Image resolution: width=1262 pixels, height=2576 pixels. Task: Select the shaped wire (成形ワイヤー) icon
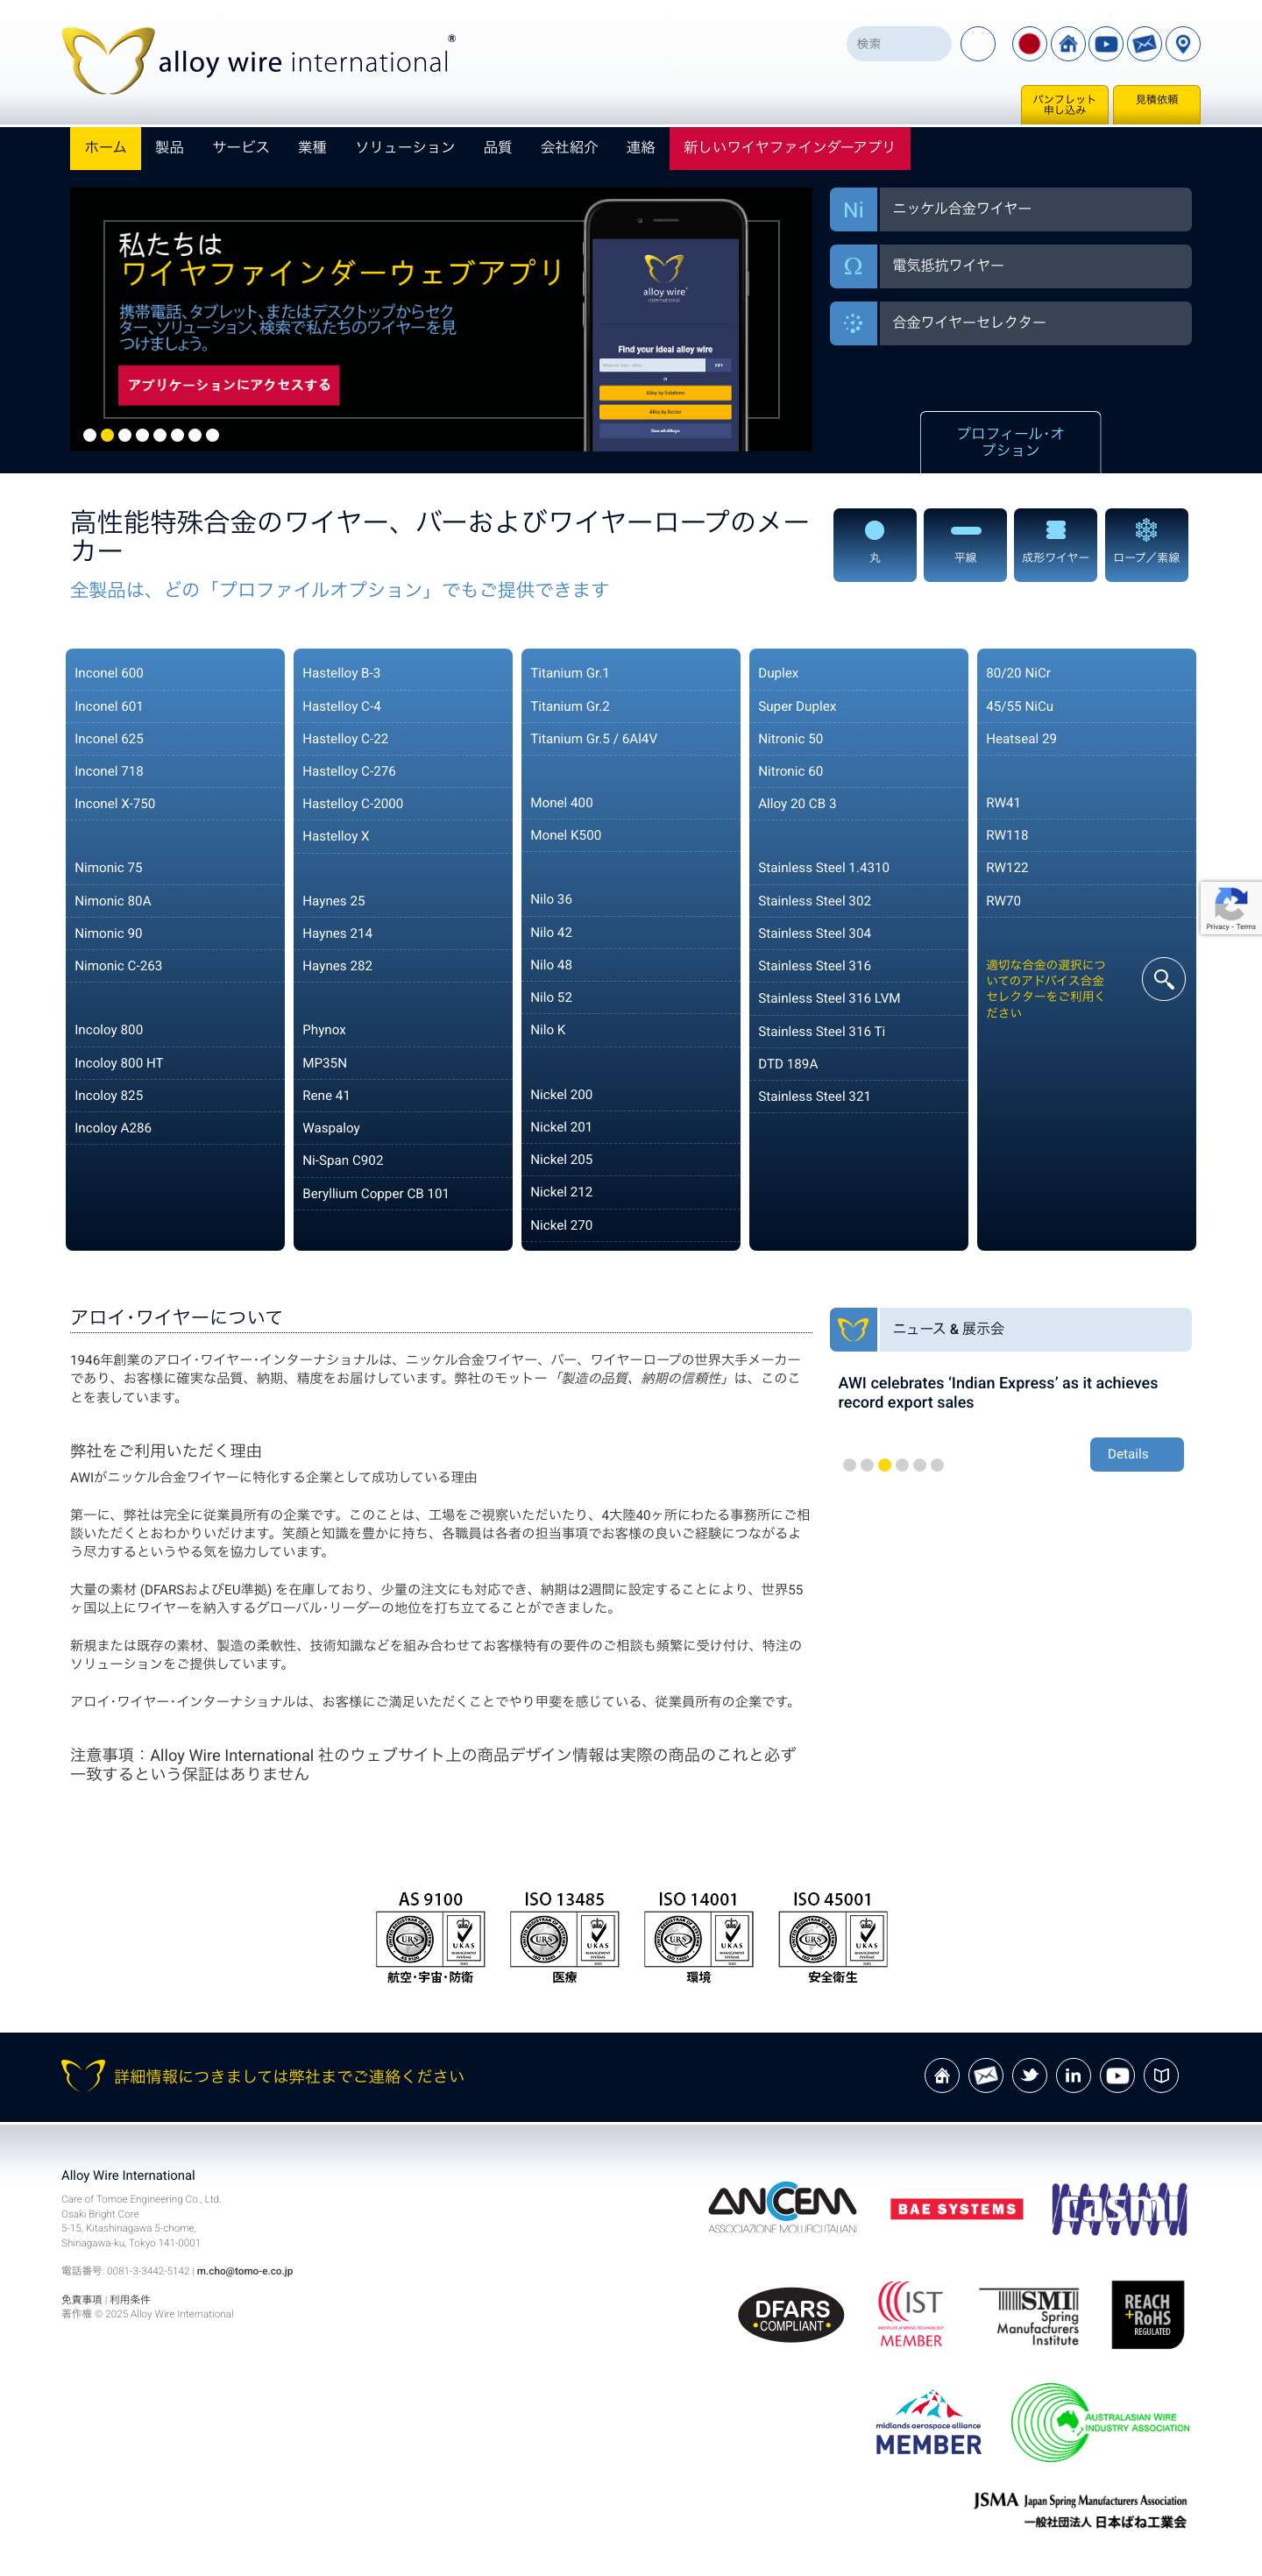pyautogui.click(x=1055, y=545)
